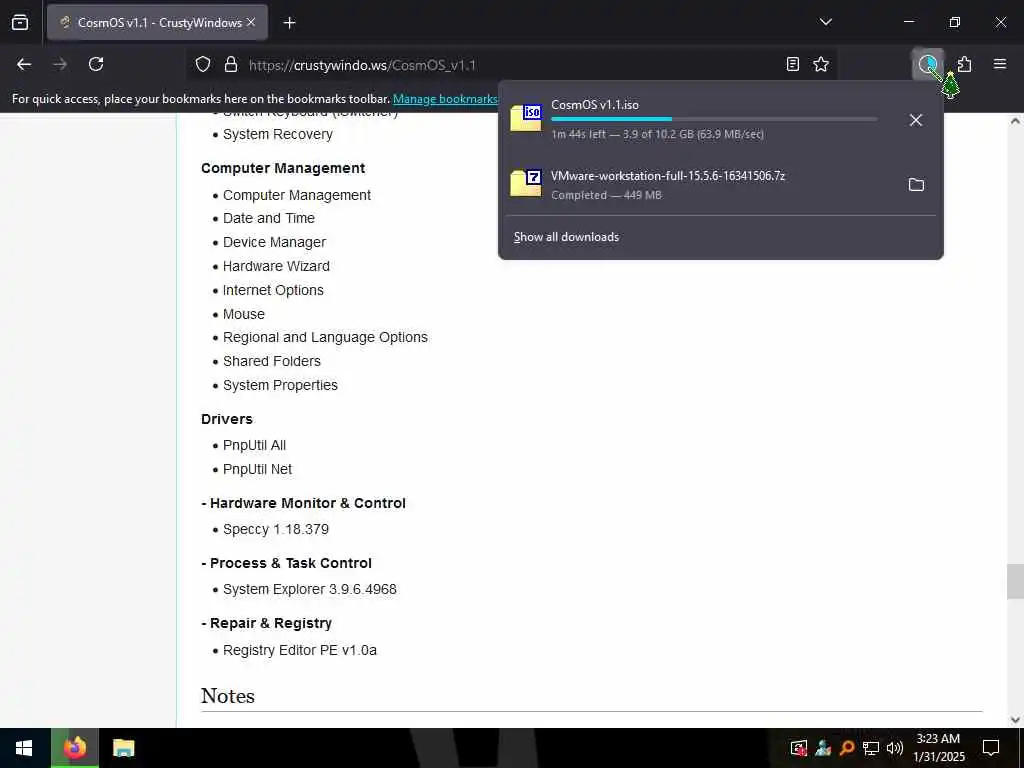Select the CosmOS v1.1 - CrustyWindows tab
Viewport: 1024px width, 768px height.
coord(157,22)
